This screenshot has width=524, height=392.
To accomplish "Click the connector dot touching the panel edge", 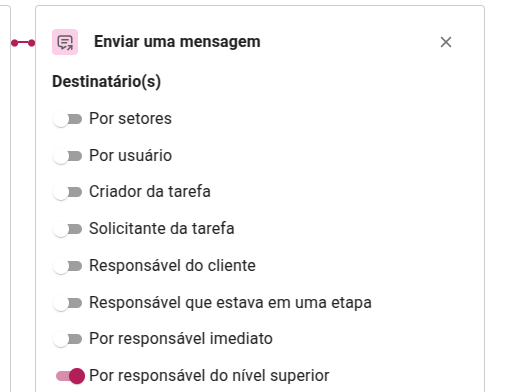I will pos(32,43).
